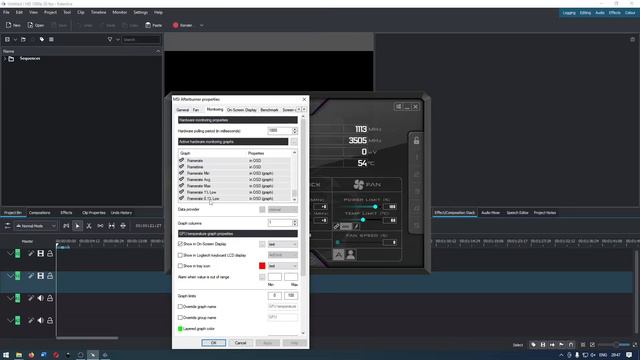Open the Timeline menu
This screenshot has height=360, width=640.
click(x=98, y=13)
